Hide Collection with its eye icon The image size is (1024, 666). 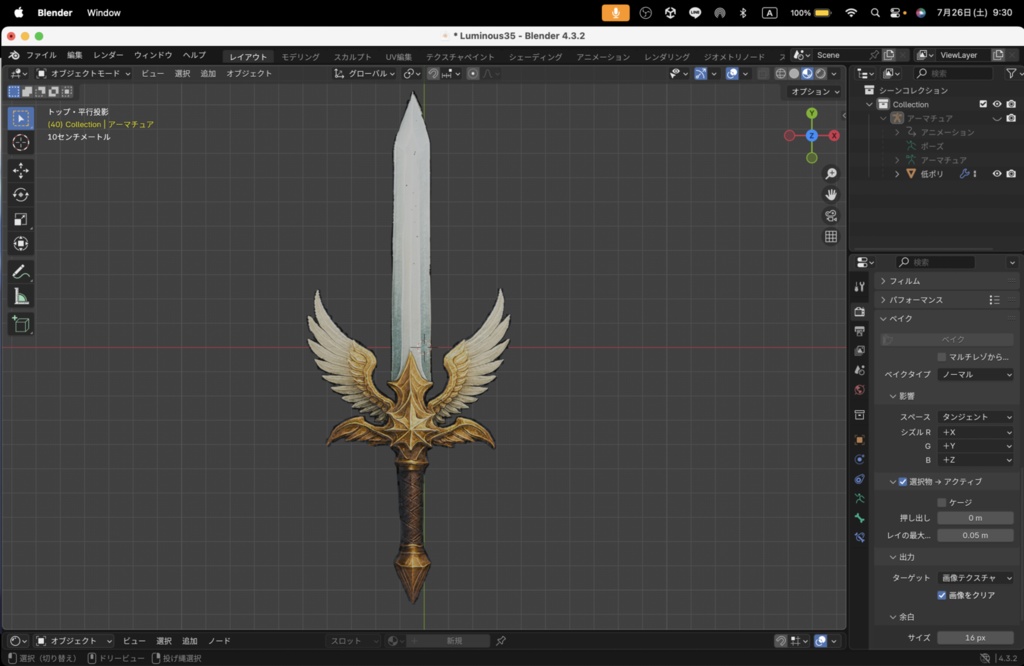click(x=997, y=104)
